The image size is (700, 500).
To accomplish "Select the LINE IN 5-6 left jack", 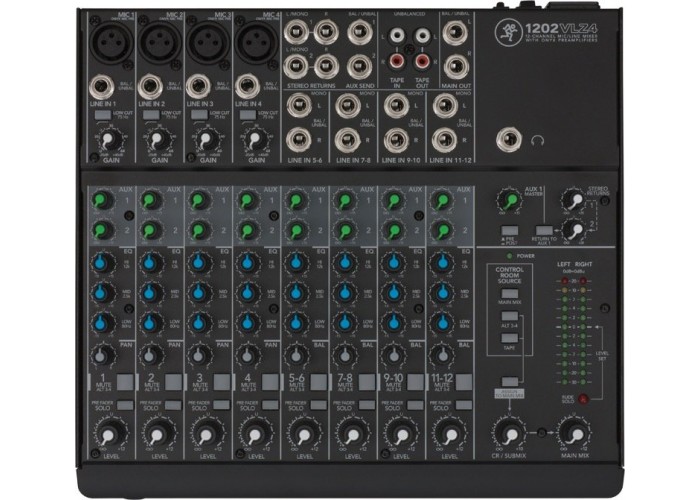I will (300, 106).
